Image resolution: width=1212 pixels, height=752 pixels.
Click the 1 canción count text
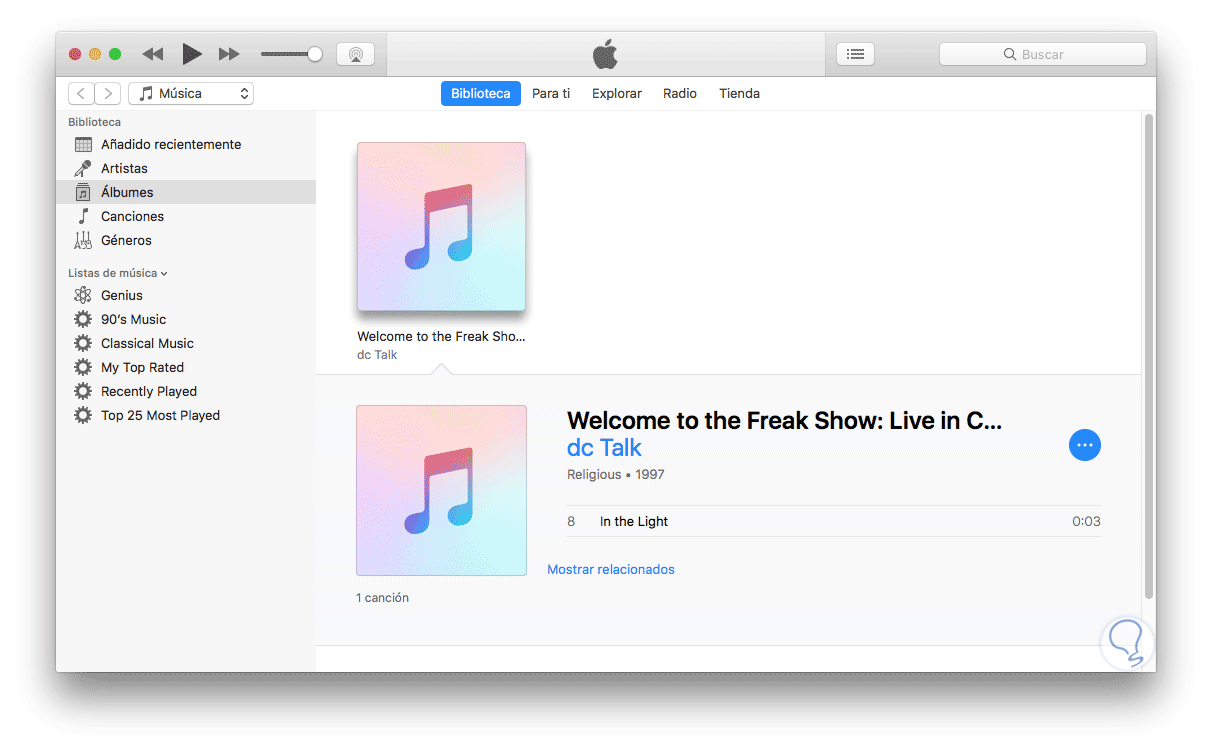[382, 598]
